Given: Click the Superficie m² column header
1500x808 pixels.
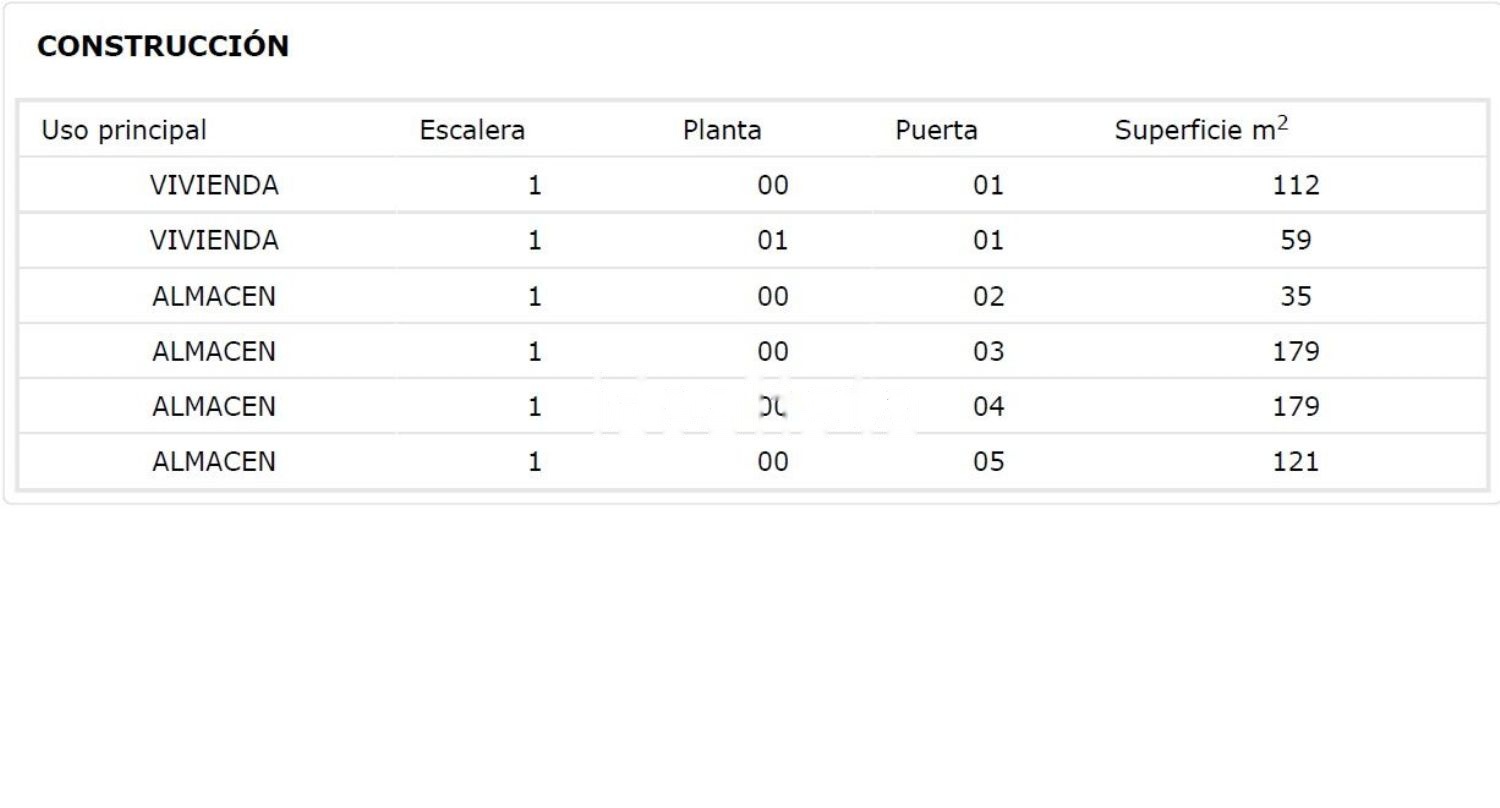Looking at the screenshot, I should [x=1200, y=130].
